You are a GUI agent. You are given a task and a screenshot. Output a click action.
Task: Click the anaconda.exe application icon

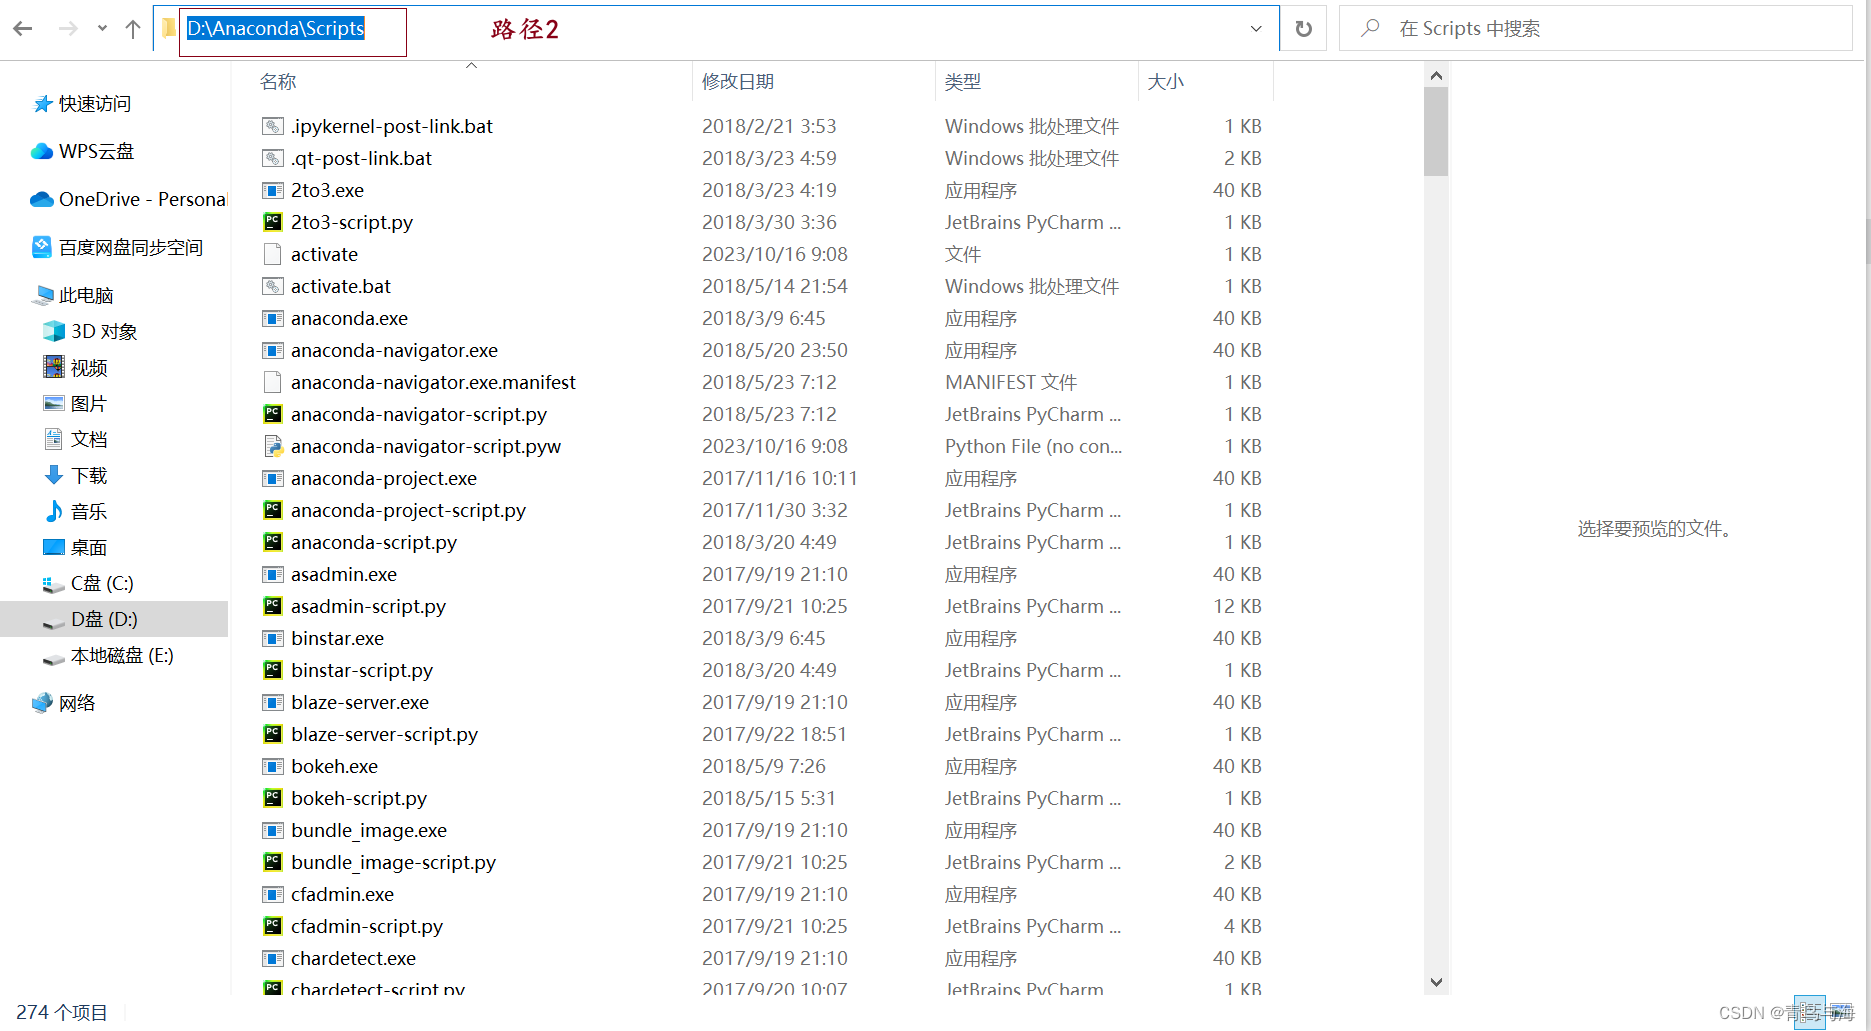(273, 318)
